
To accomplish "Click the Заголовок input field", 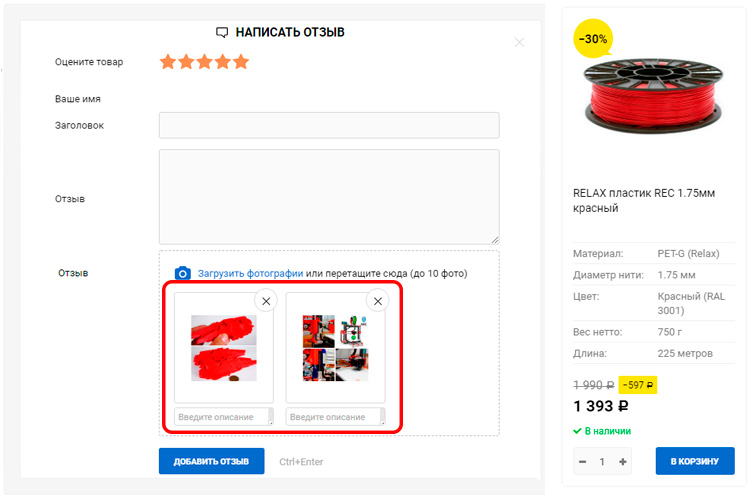I will [x=329, y=125].
